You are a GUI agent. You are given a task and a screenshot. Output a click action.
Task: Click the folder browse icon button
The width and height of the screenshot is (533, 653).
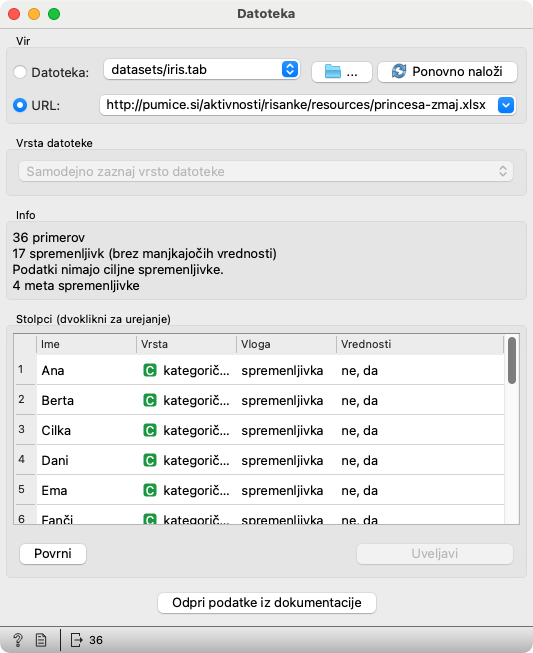341,72
